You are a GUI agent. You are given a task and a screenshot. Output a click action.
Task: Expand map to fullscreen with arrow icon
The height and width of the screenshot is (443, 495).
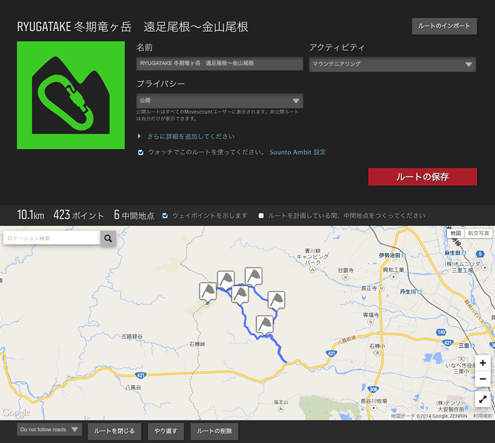(x=482, y=399)
